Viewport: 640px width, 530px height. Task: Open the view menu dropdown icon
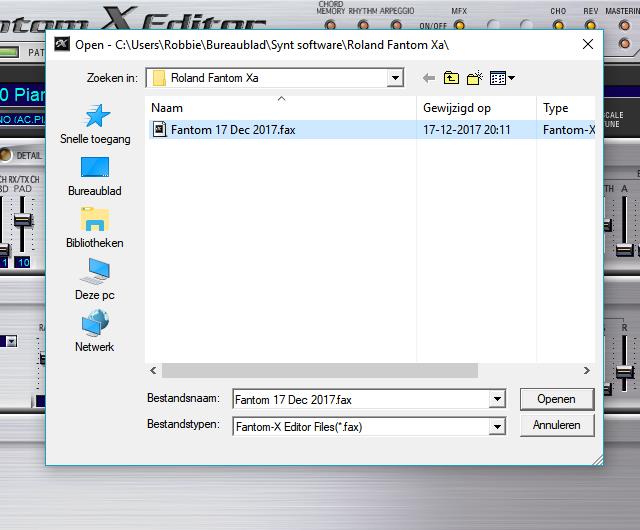(502, 78)
